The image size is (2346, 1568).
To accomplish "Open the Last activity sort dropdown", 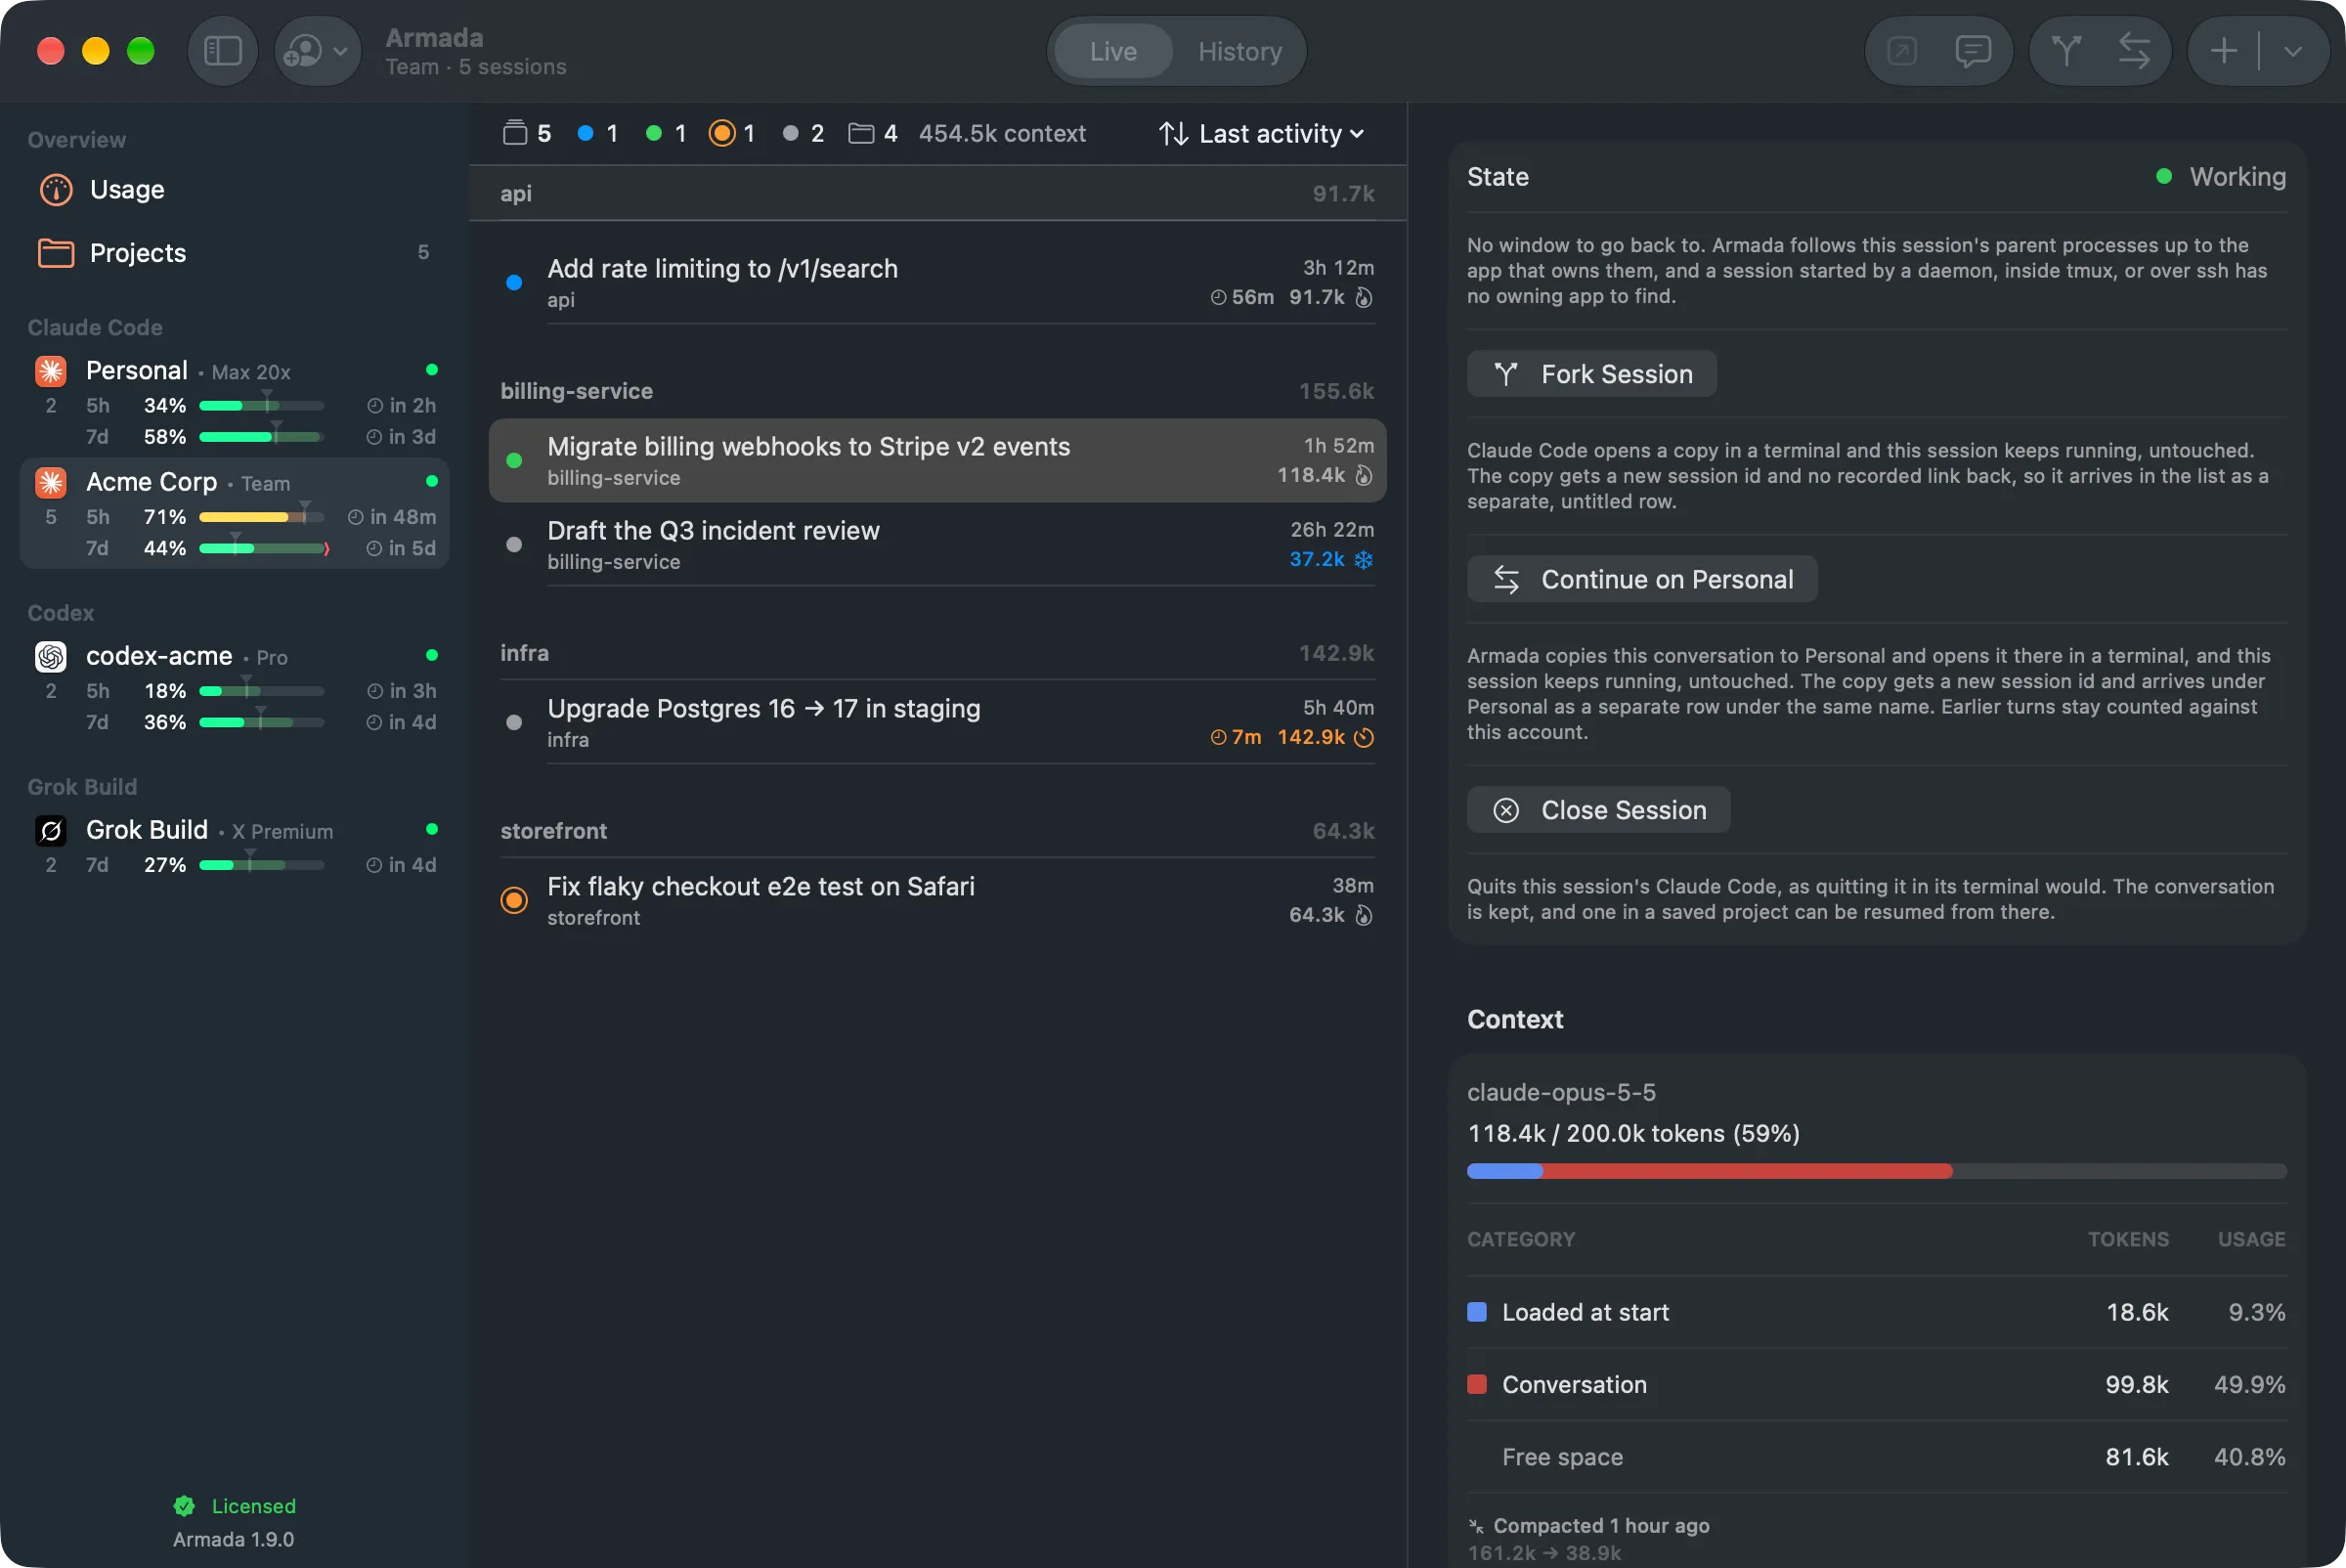I will (x=1261, y=134).
